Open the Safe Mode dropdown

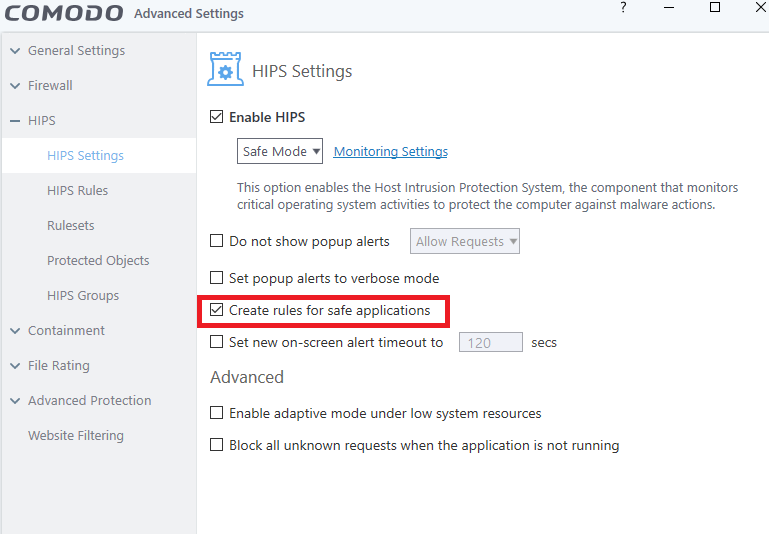281,152
